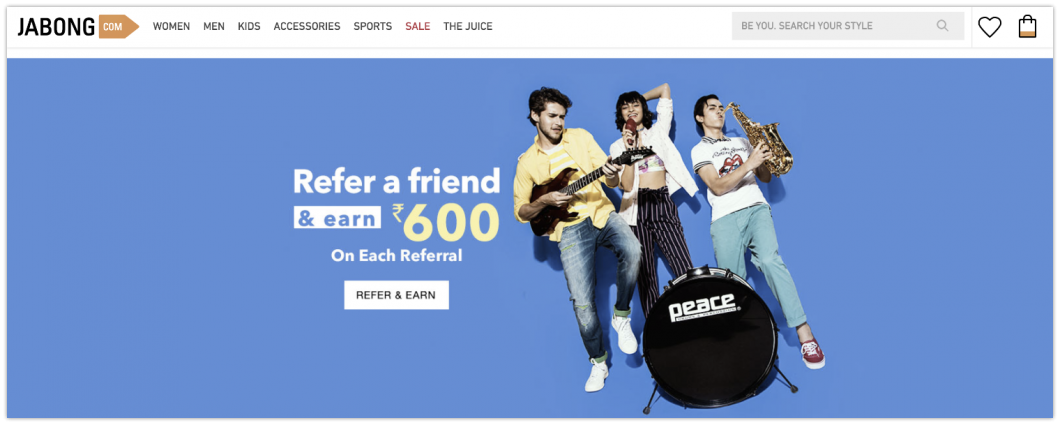Open the MEN category menu
This screenshot has height=425, width=1060.
pyautogui.click(x=214, y=26)
